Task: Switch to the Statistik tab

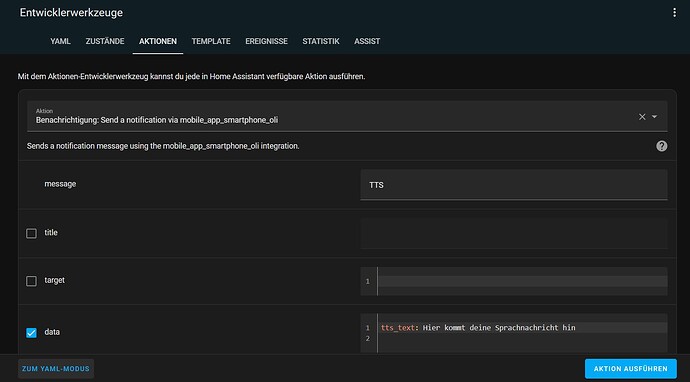Action: coord(321,41)
